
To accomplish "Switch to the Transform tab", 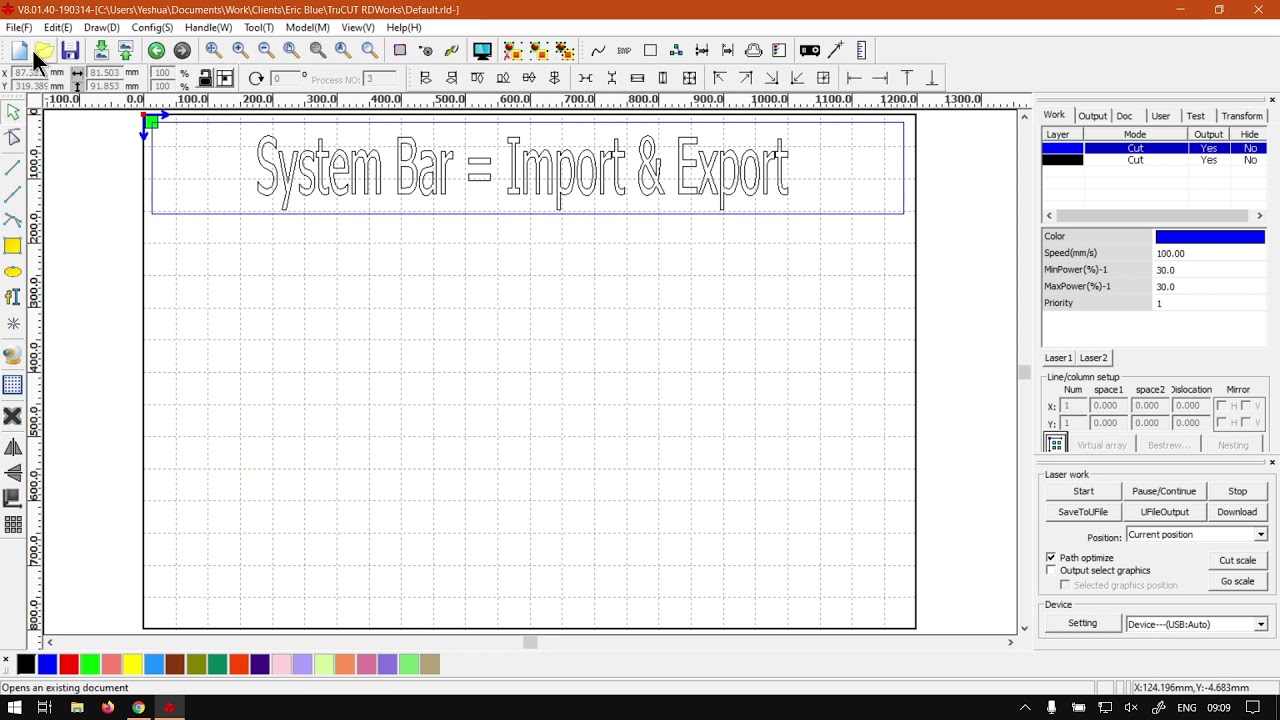I will pyautogui.click(x=1242, y=116).
